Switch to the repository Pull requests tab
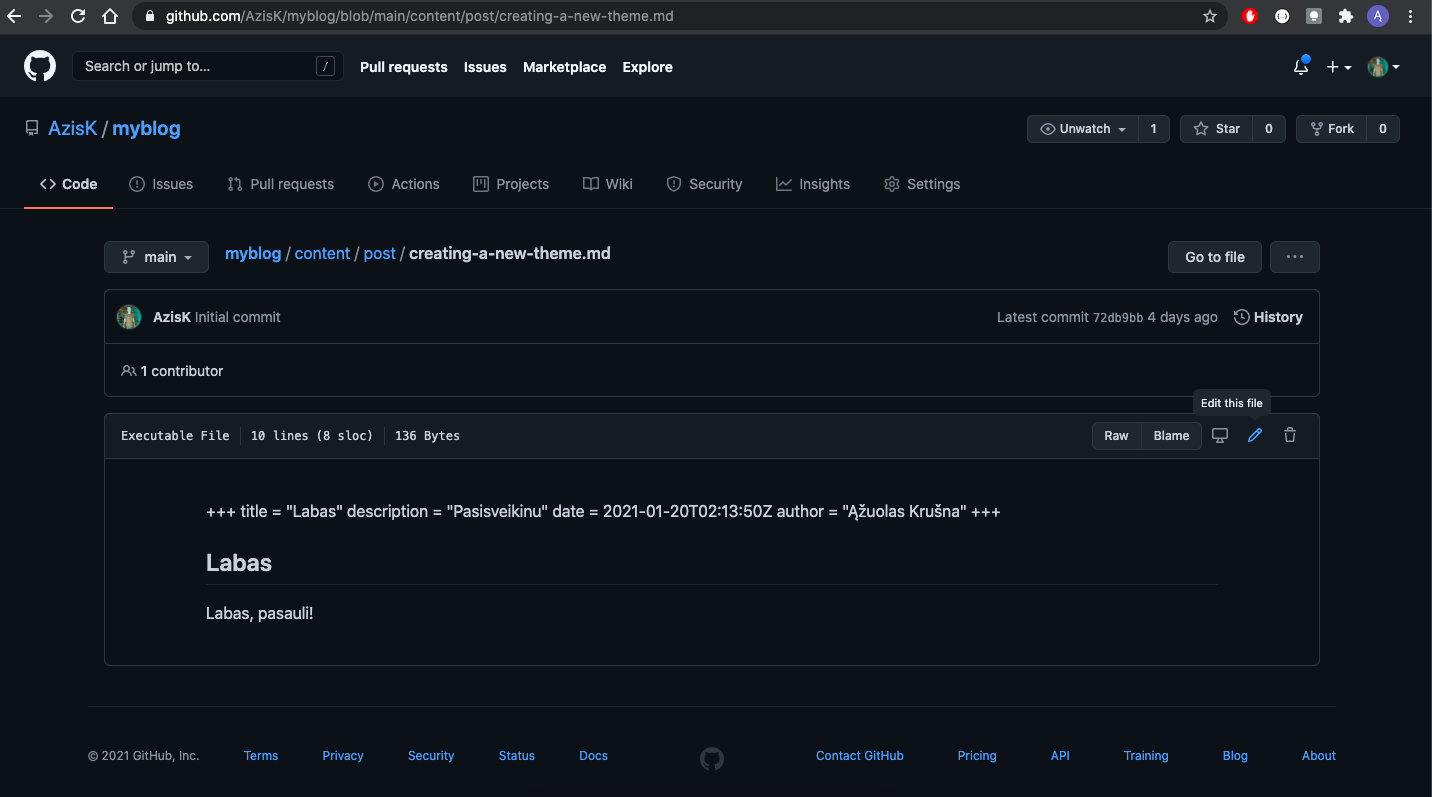 [281, 184]
